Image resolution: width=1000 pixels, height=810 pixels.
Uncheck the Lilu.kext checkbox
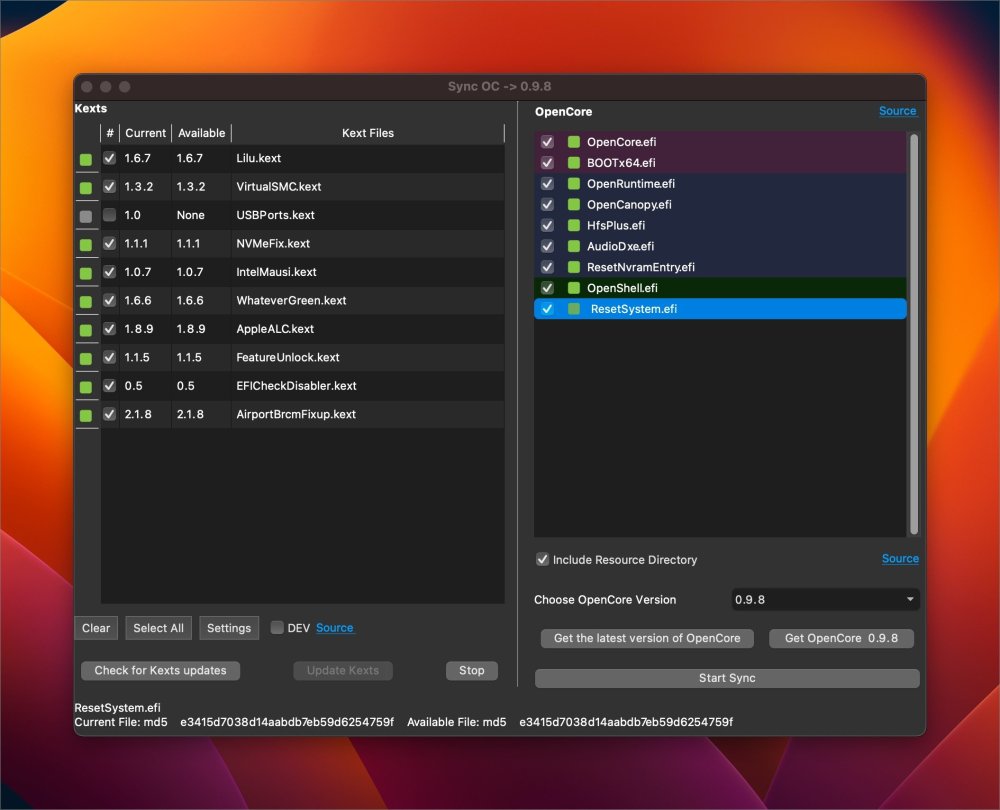(110, 158)
